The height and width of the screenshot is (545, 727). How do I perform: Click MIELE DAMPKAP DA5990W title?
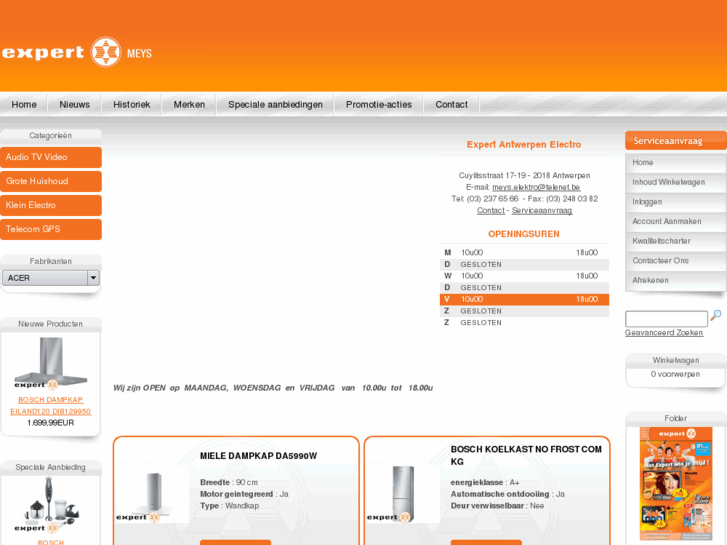point(259,456)
